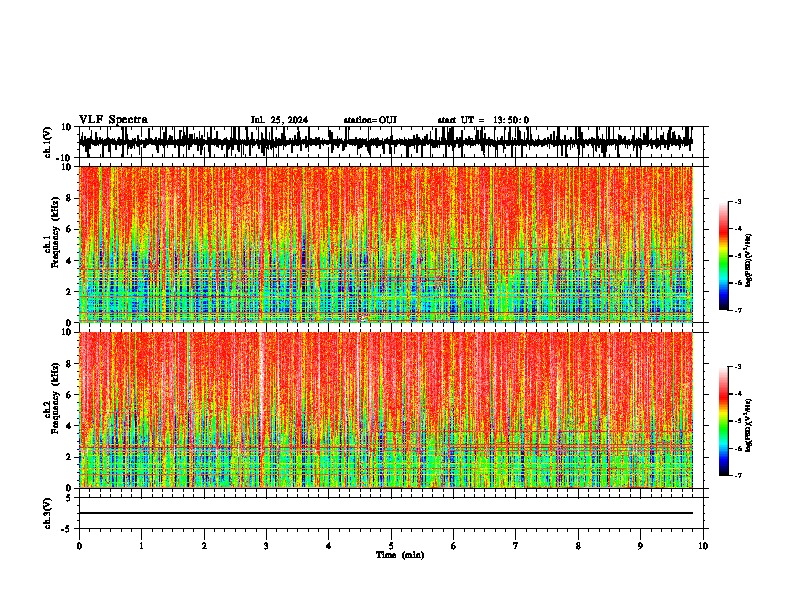Click the "5" tick on ch.3(V) axis
Viewport: 792px width, 612px height.
pos(69,498)
